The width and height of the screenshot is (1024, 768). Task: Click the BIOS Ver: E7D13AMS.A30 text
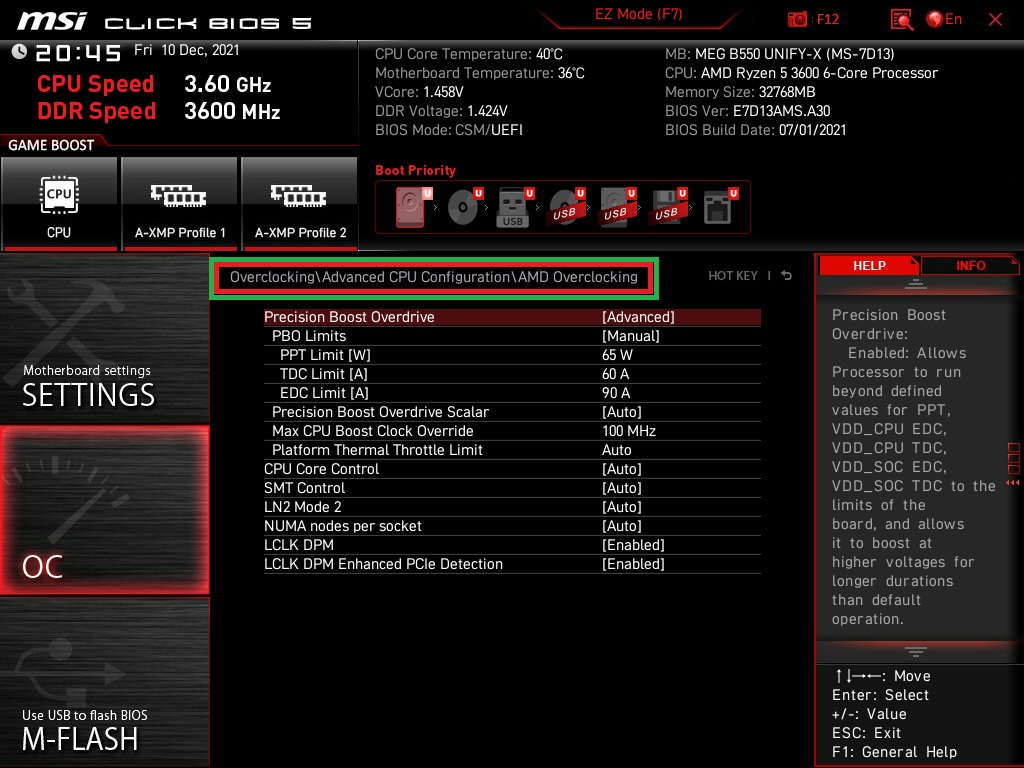748,111
